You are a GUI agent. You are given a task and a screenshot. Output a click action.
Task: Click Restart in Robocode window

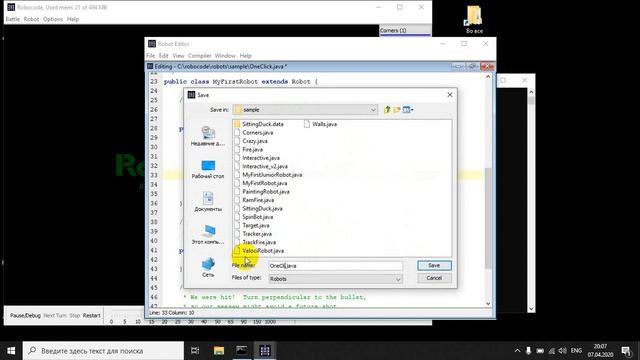pos(91,316)
